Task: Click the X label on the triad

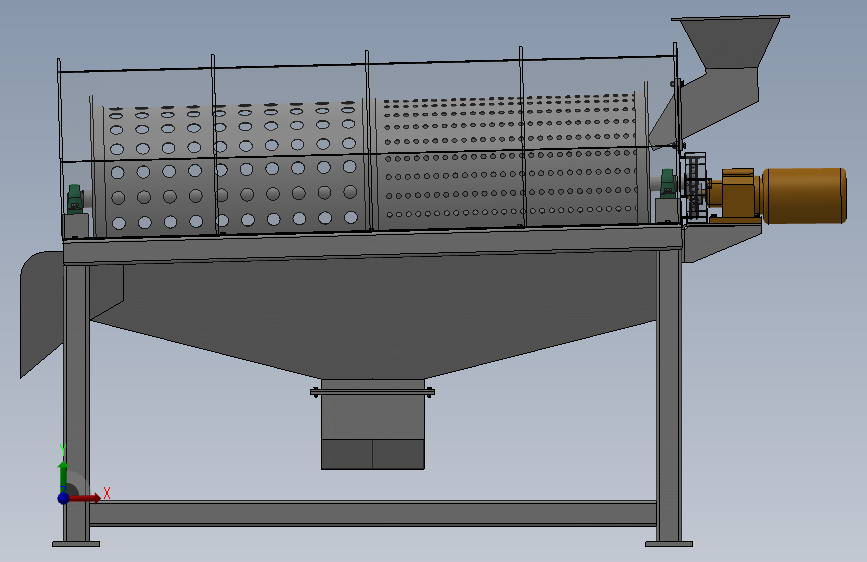Action: [107, 493]
